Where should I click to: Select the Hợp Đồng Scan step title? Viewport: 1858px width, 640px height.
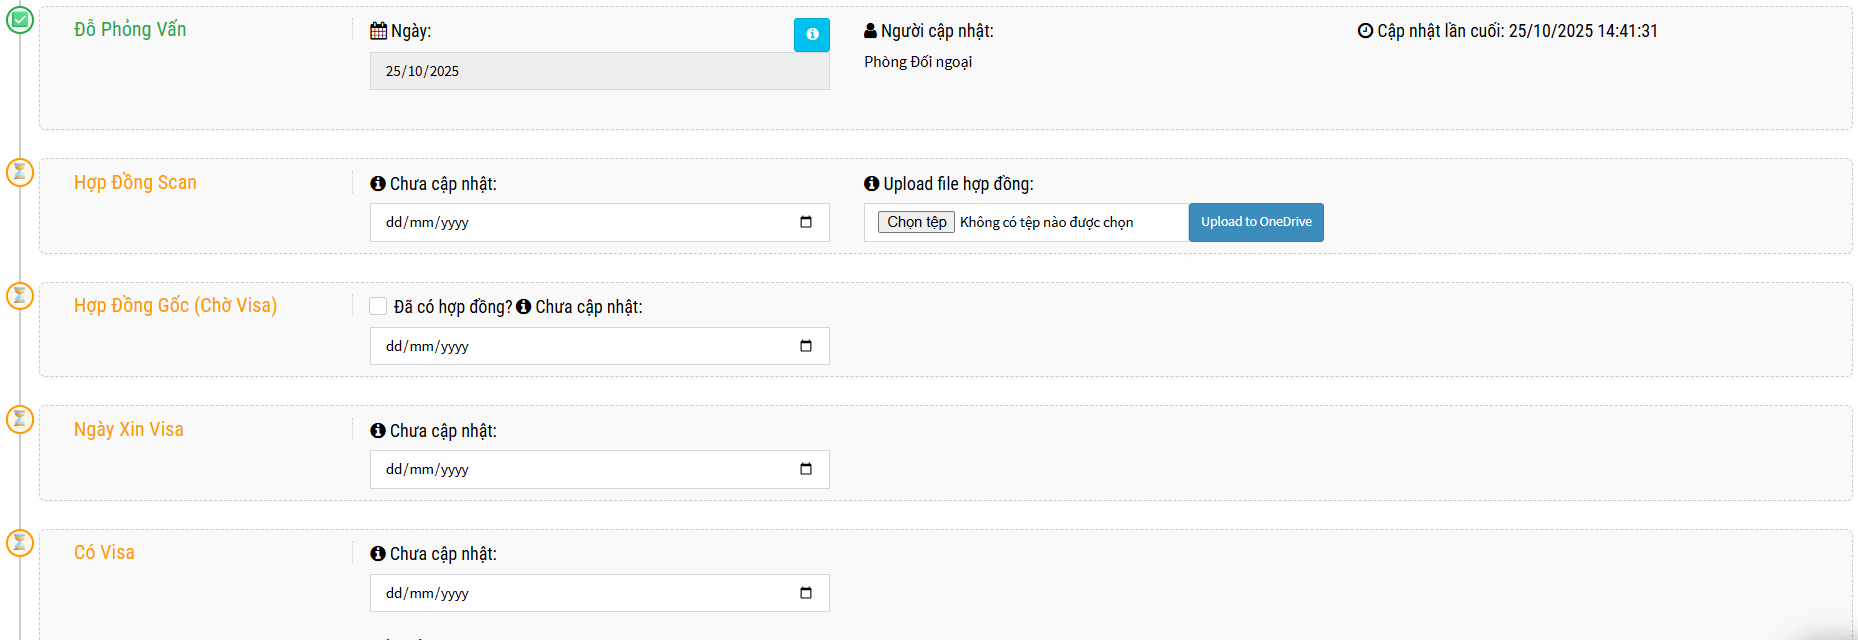135,183
